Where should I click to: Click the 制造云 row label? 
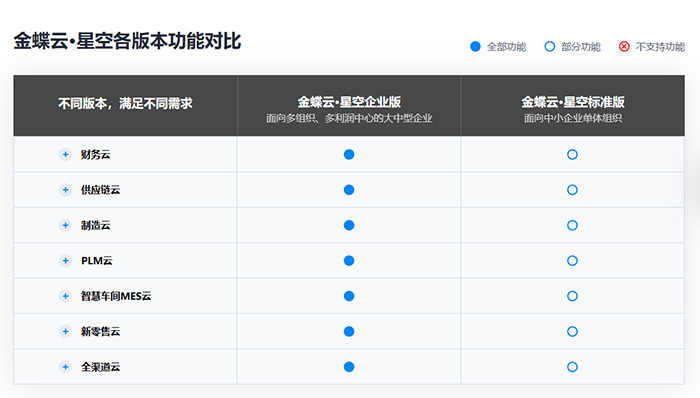click(x=96, y=225)
